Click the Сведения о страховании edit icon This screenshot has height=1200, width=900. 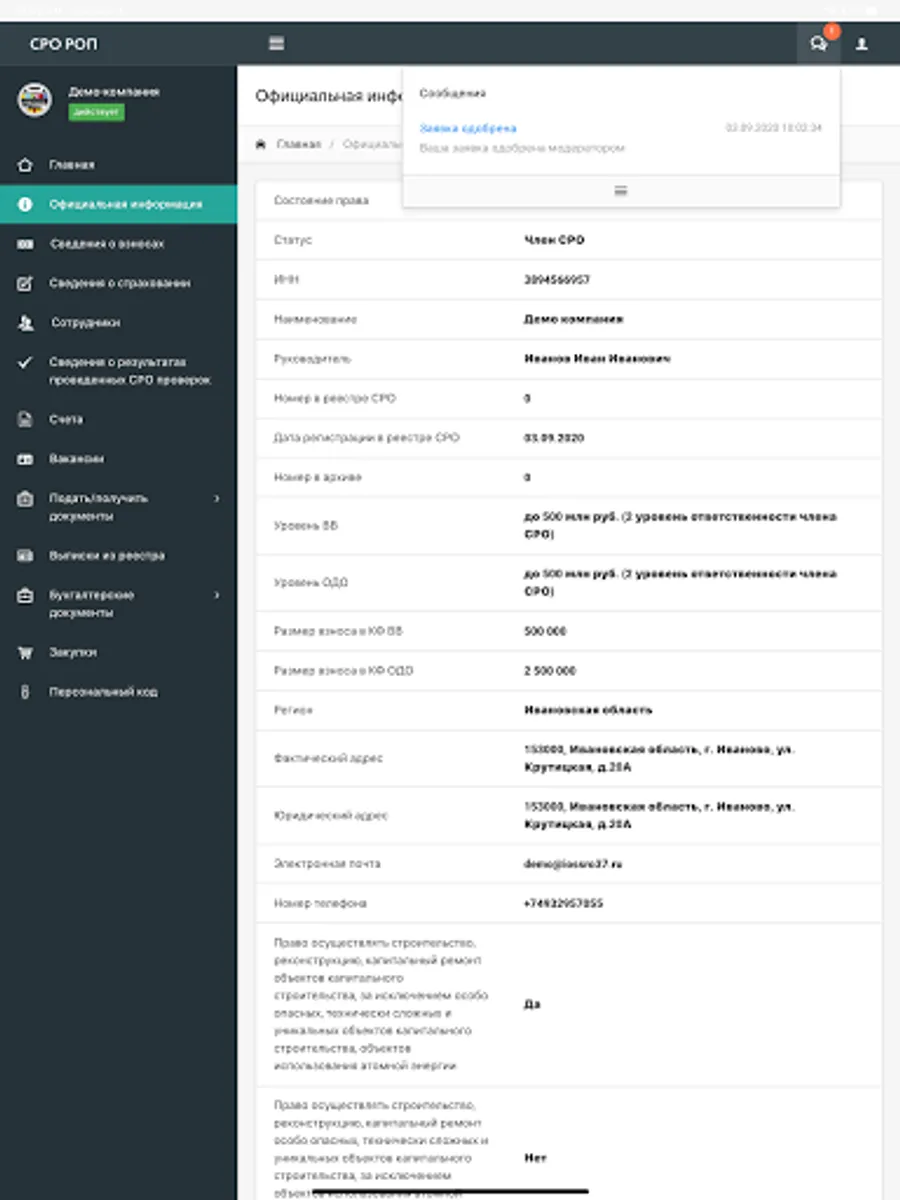coord(26,284)
